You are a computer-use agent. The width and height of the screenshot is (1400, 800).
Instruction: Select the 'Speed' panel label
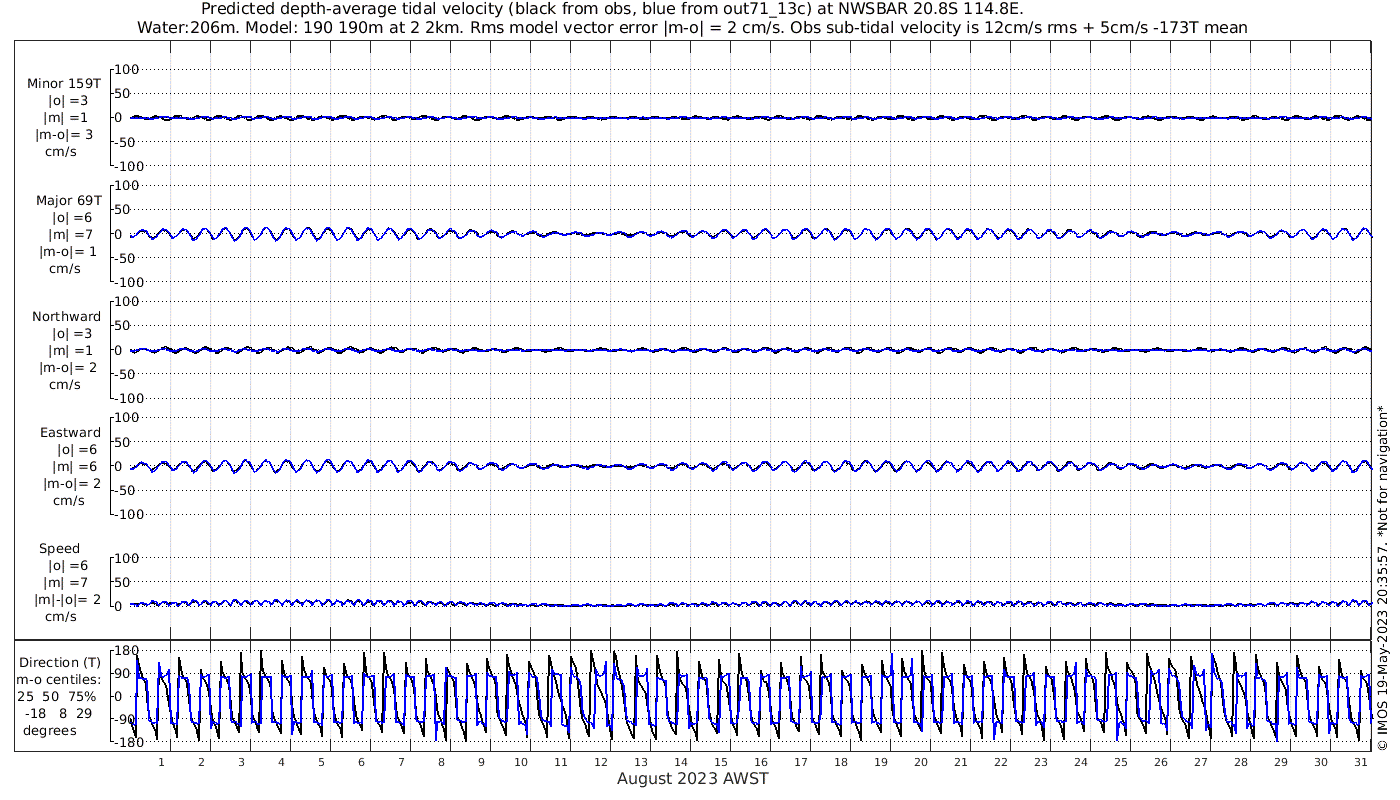60,548
